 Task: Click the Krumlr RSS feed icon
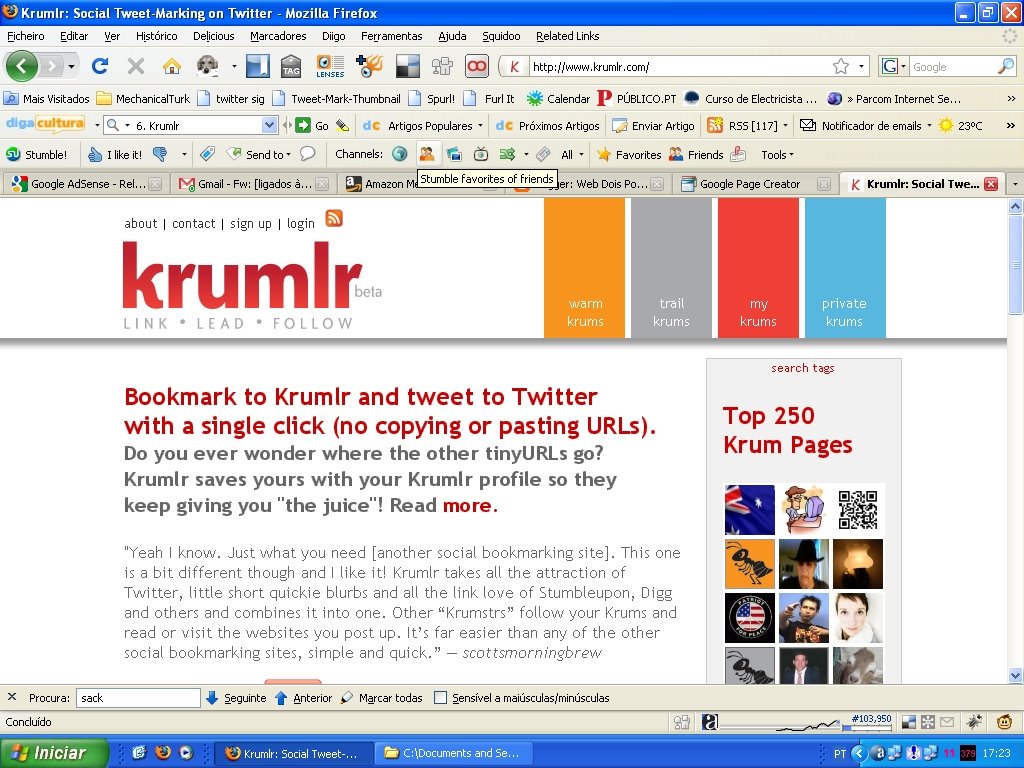pos(334,218)
